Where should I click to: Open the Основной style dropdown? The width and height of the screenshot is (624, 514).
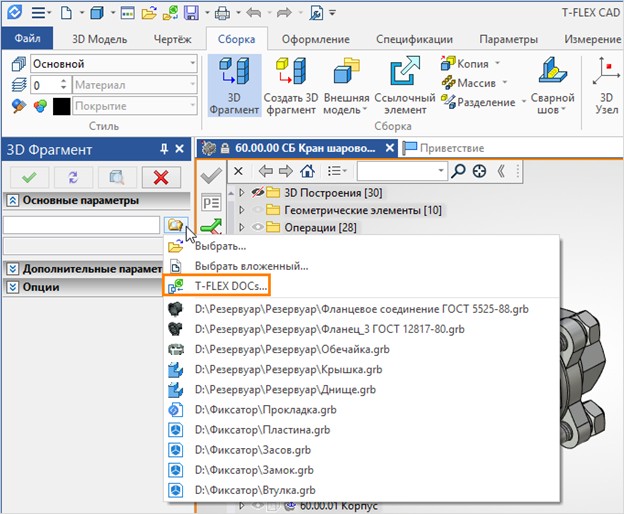click(193, 63)
